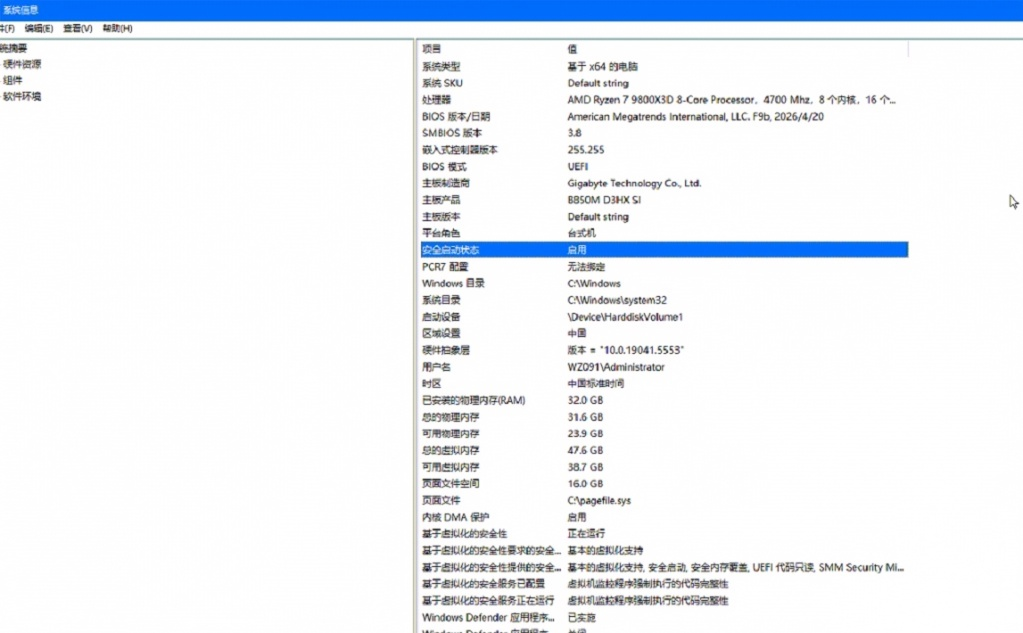Open the 帮助(H) menu
Viewport: 1023px width, 633px height.
[117, 29]
